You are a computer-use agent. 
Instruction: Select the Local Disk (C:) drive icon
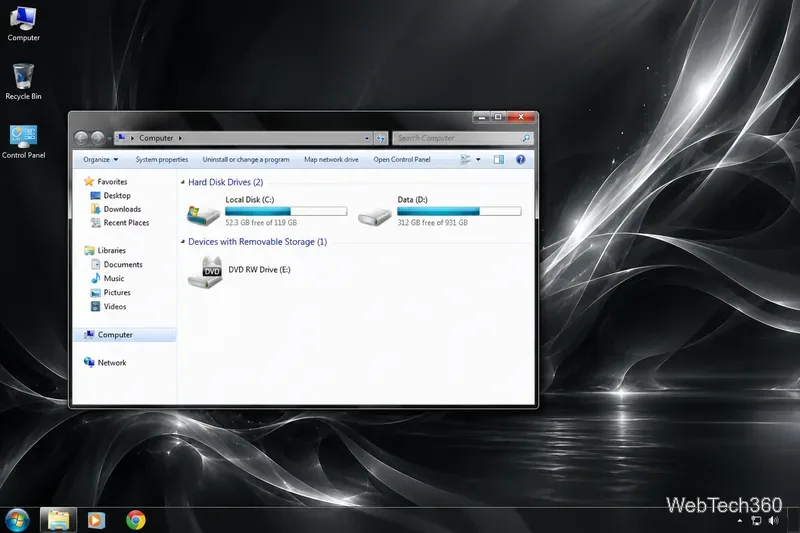coord(204,214)
